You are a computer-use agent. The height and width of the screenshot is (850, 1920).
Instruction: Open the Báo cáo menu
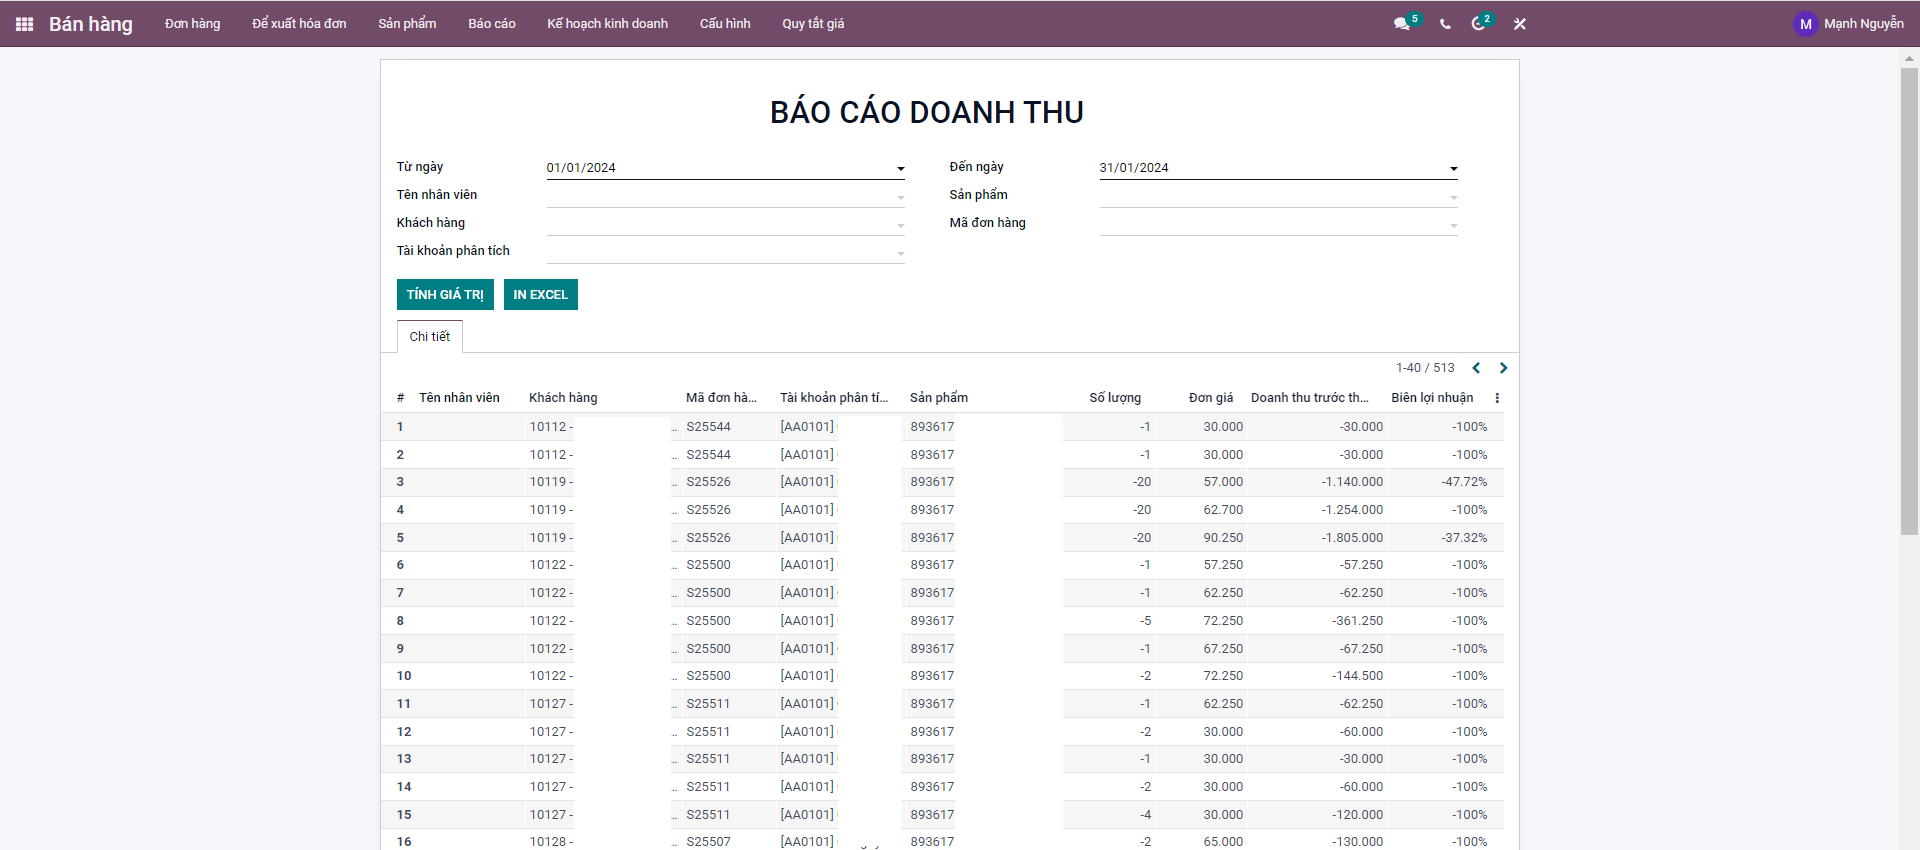click(491, 24)
